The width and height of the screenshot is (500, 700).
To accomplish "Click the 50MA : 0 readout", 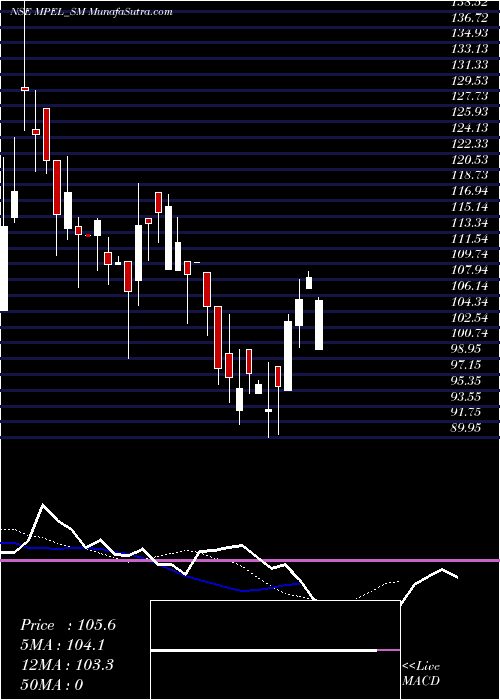I will (x=52, y=684).
